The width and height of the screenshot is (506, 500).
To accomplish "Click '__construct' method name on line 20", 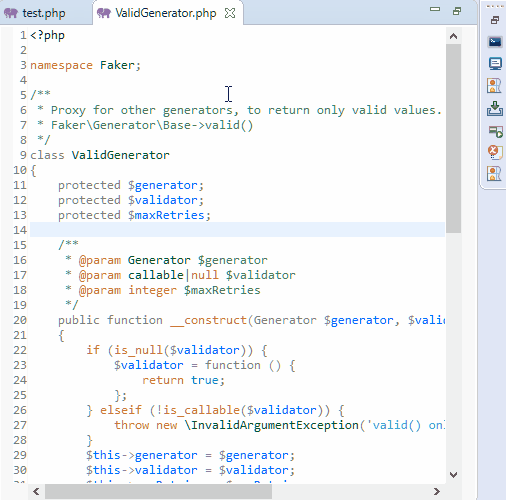I will [208, 321].
